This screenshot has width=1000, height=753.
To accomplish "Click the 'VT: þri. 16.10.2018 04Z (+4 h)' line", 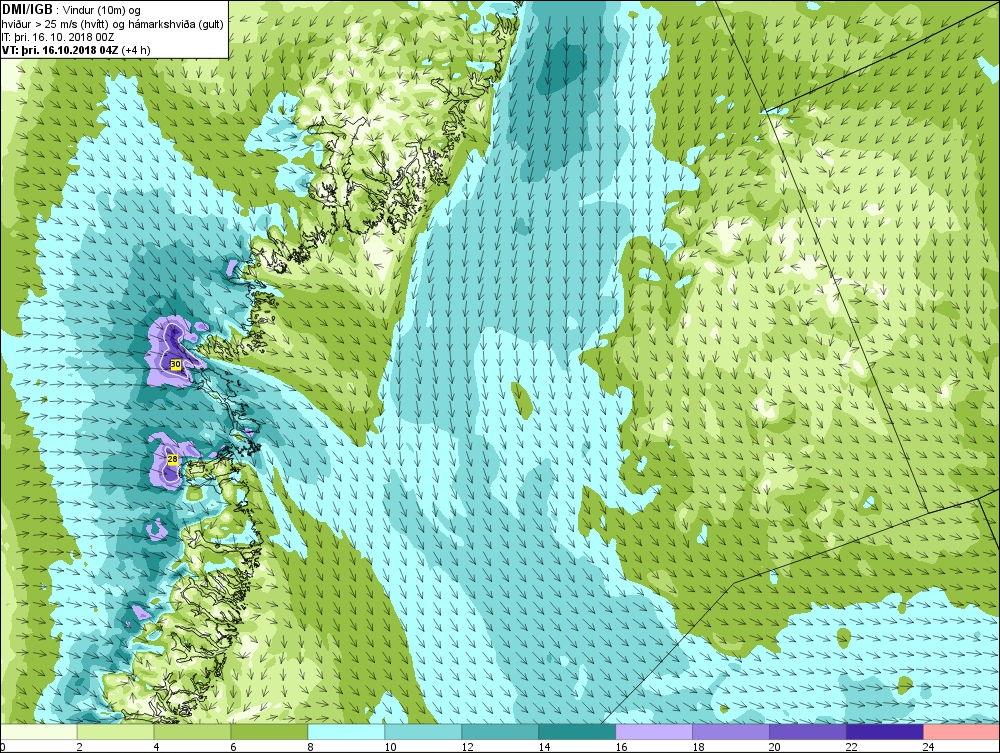I will [76, 50].
